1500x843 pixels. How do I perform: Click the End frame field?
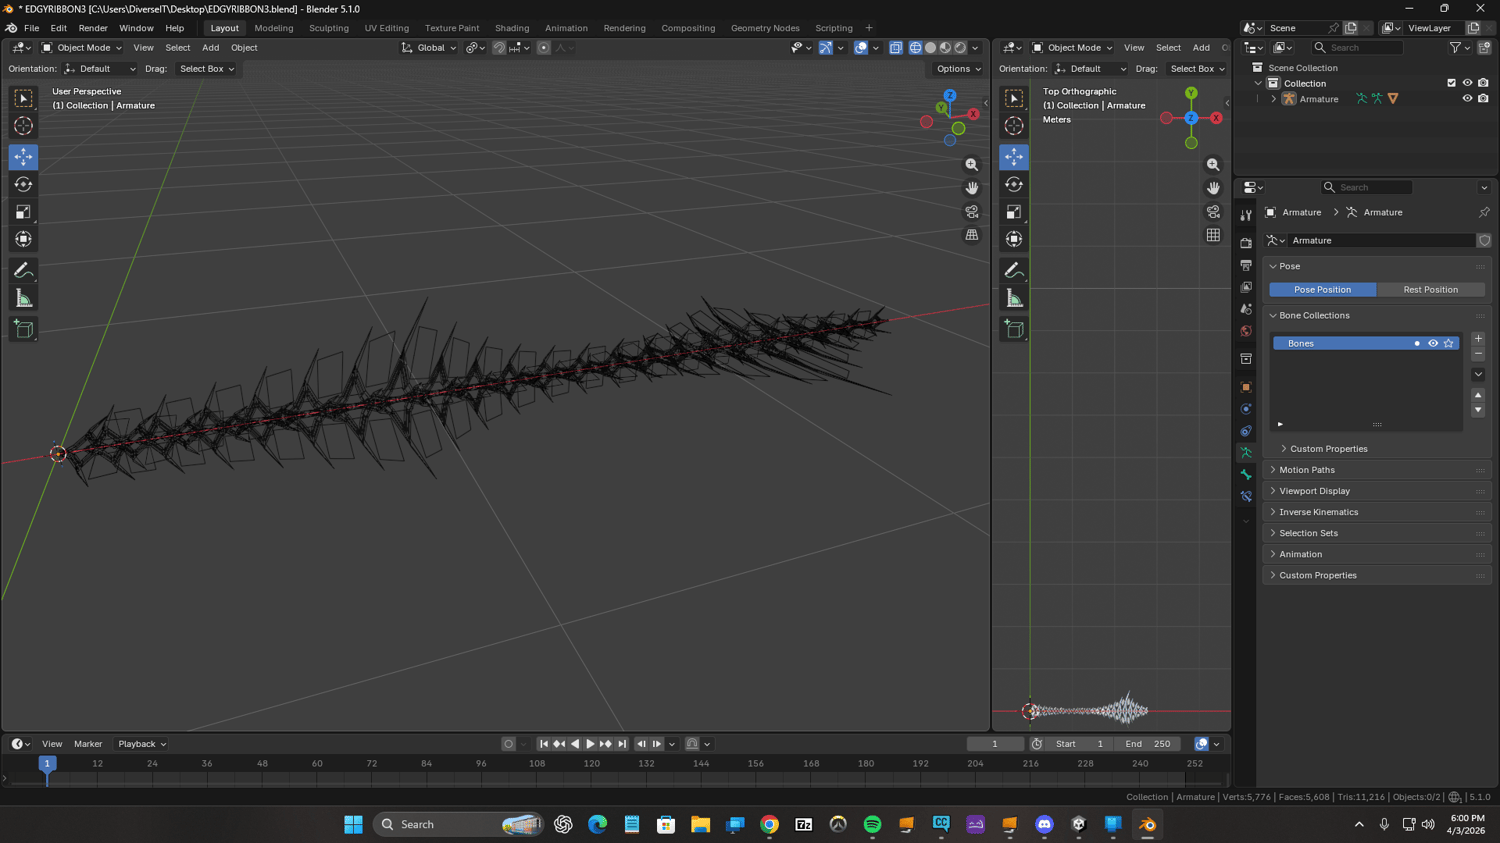(x=1148, y=744)
